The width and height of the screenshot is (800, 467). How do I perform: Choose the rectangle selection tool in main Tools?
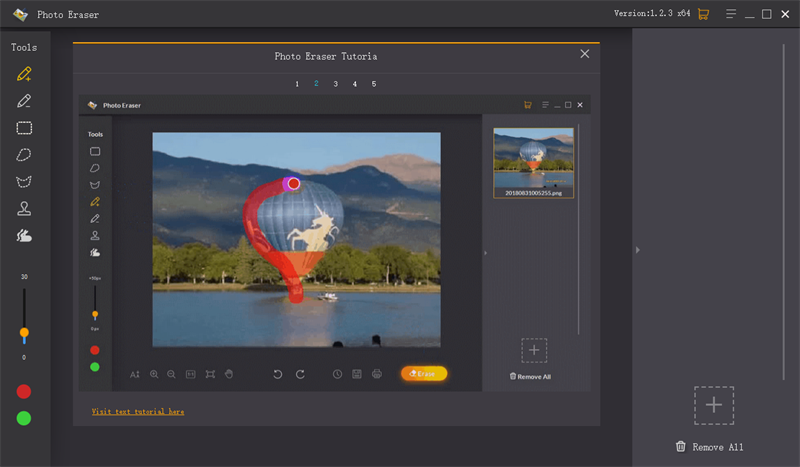point(24,128)
